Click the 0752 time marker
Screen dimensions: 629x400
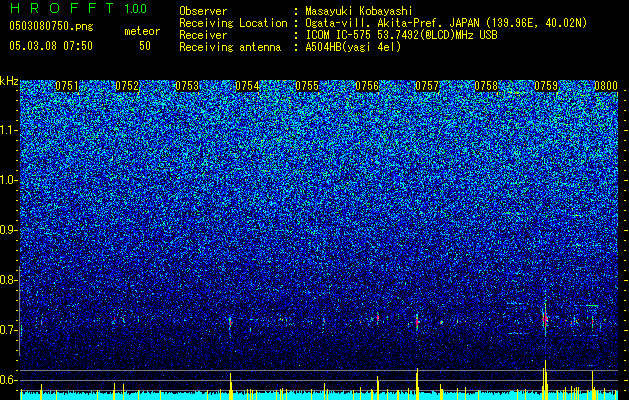[x=127, y=86]
